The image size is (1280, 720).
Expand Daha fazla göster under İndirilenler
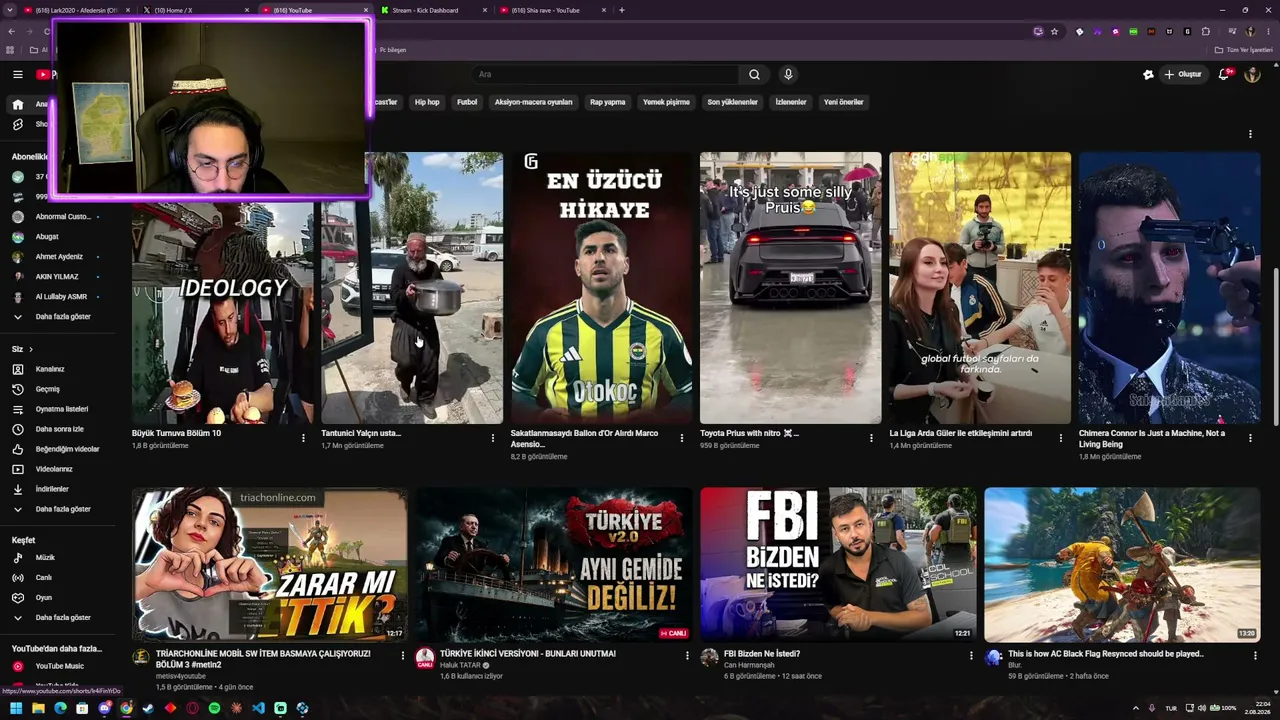pyautogui.click(x=63, y=509)
